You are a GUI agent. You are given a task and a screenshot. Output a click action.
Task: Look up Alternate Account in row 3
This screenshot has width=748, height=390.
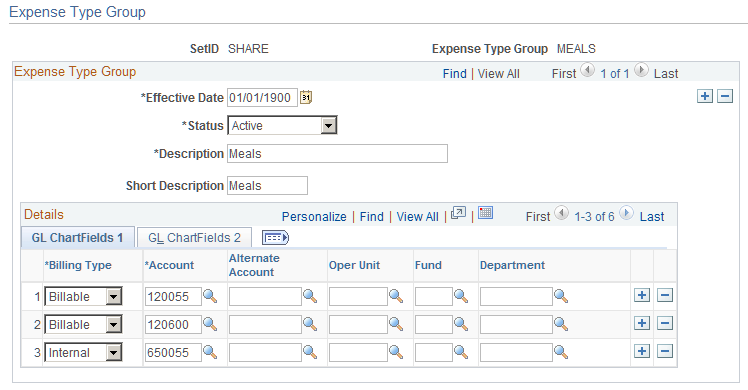(310, 352)
